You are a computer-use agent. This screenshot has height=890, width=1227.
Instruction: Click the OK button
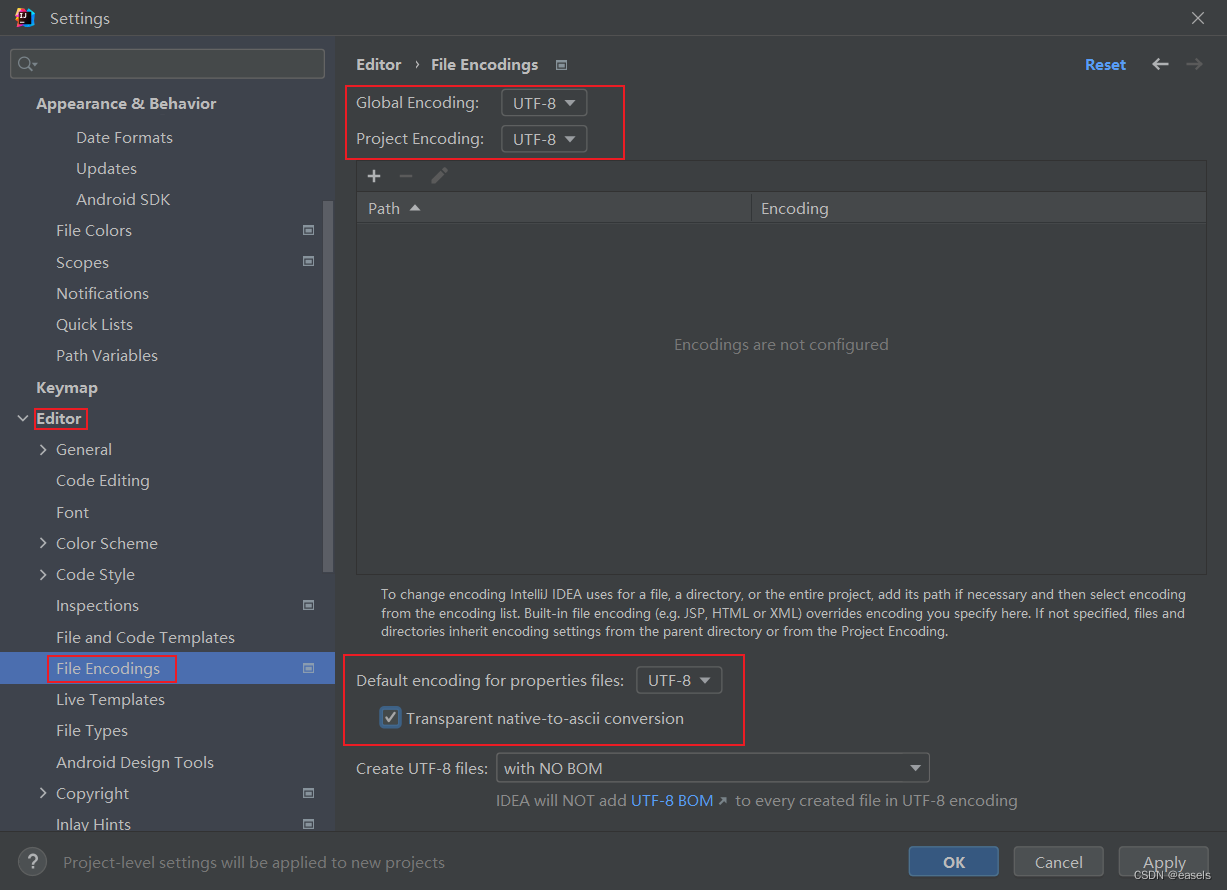coord(954,862)
